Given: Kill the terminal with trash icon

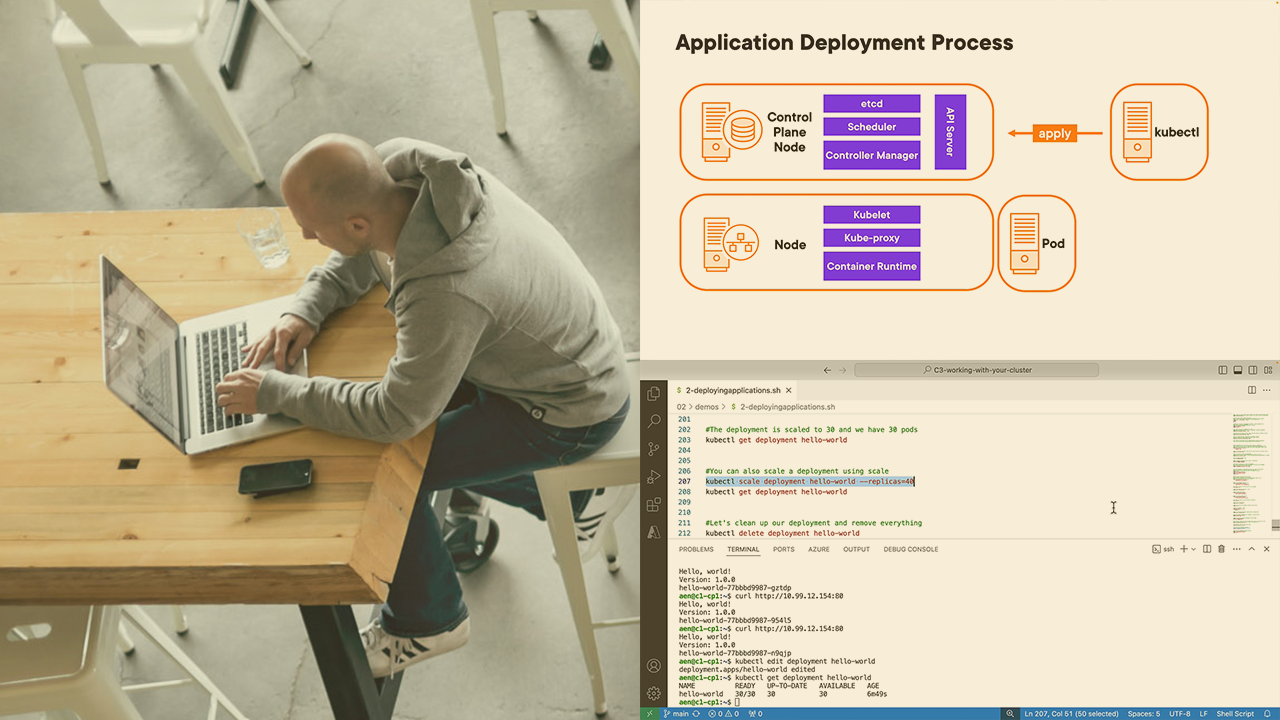Looking at the screenshot, I should click(x=1221, y=549).
